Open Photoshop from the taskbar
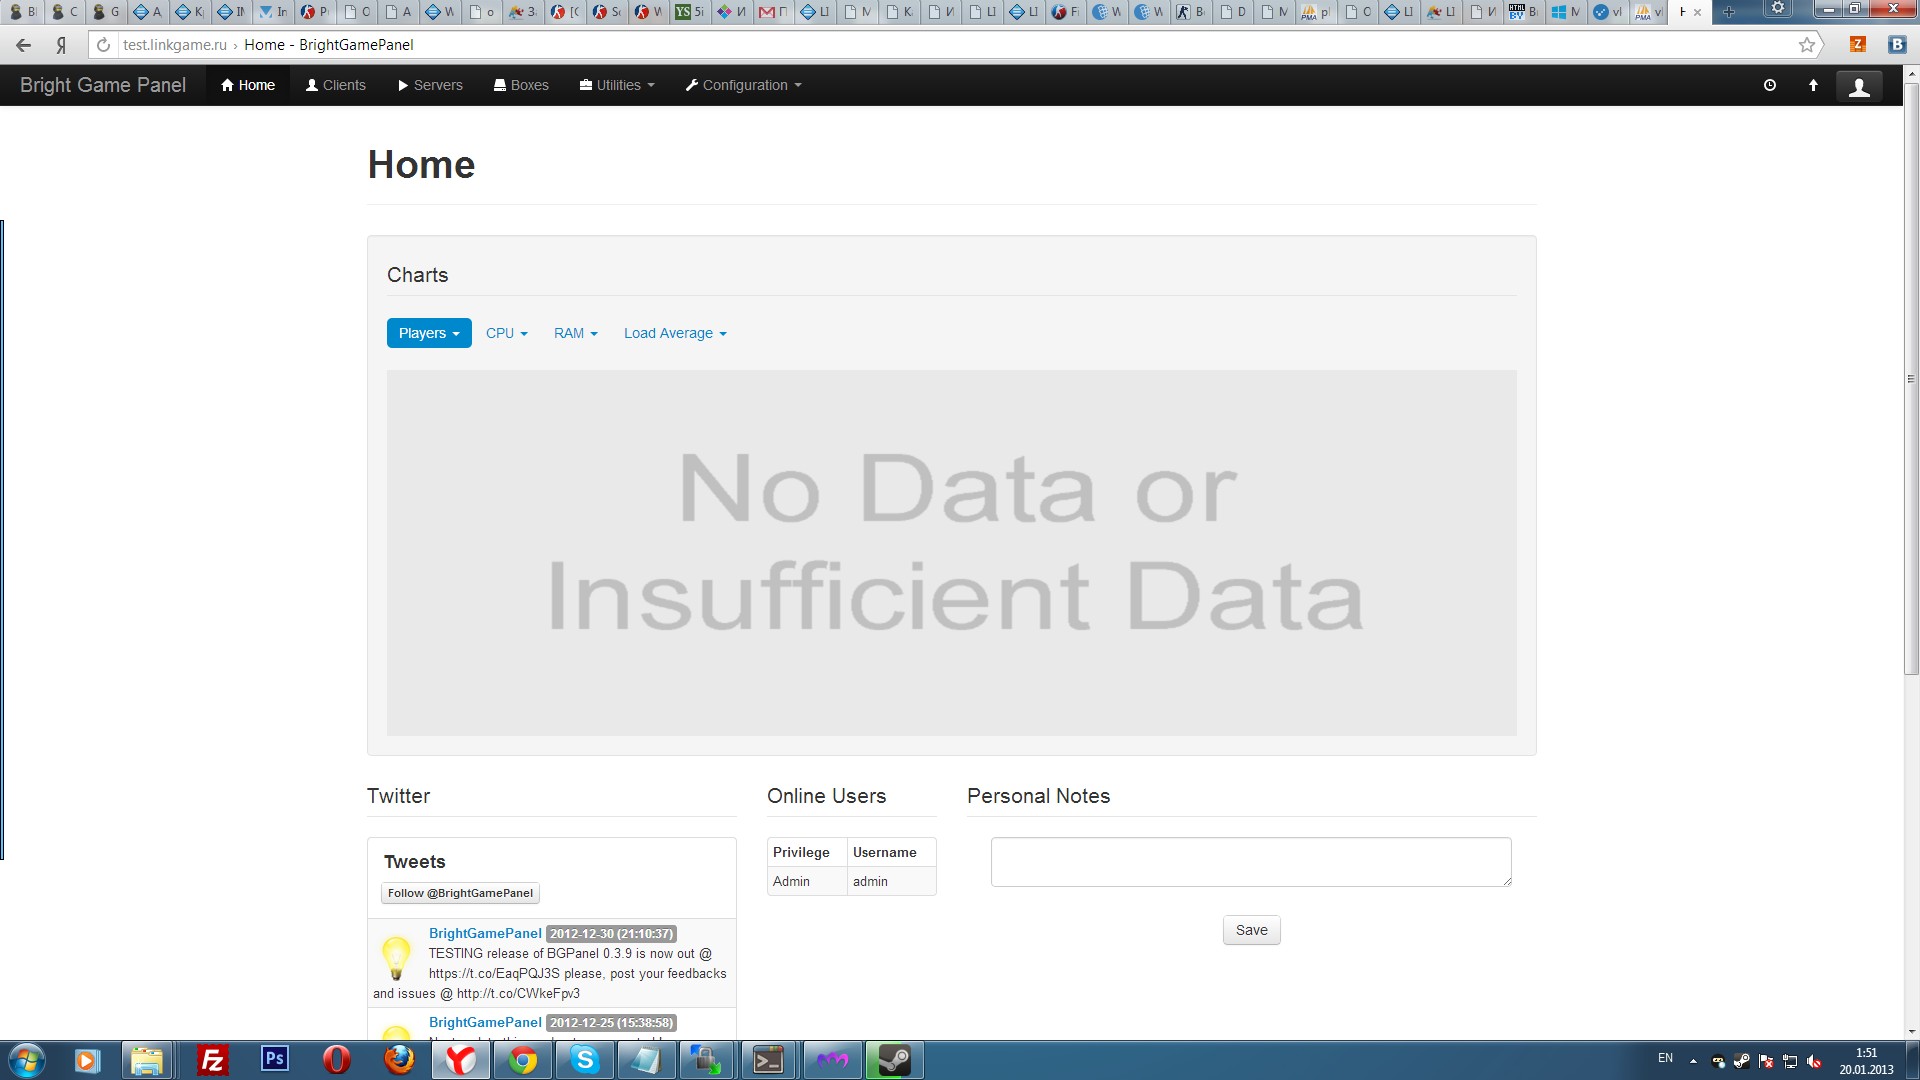This screenshot has height=1080, width=1920. tap(274, 1058)
